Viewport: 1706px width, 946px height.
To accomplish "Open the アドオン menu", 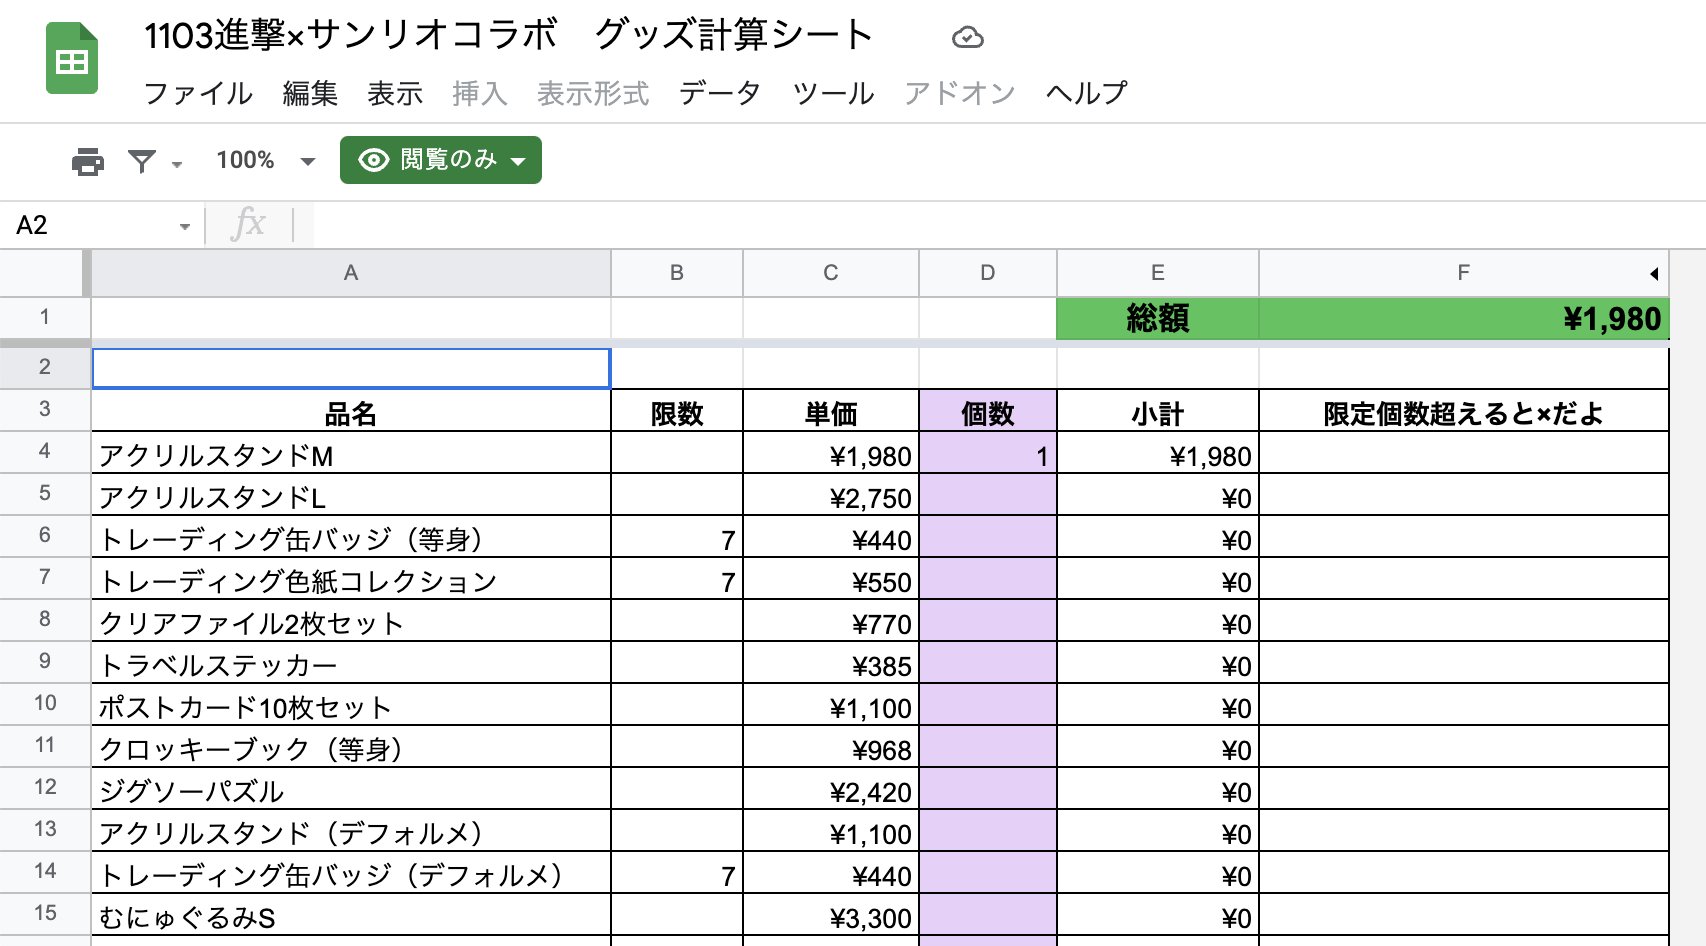I will 960,93.
